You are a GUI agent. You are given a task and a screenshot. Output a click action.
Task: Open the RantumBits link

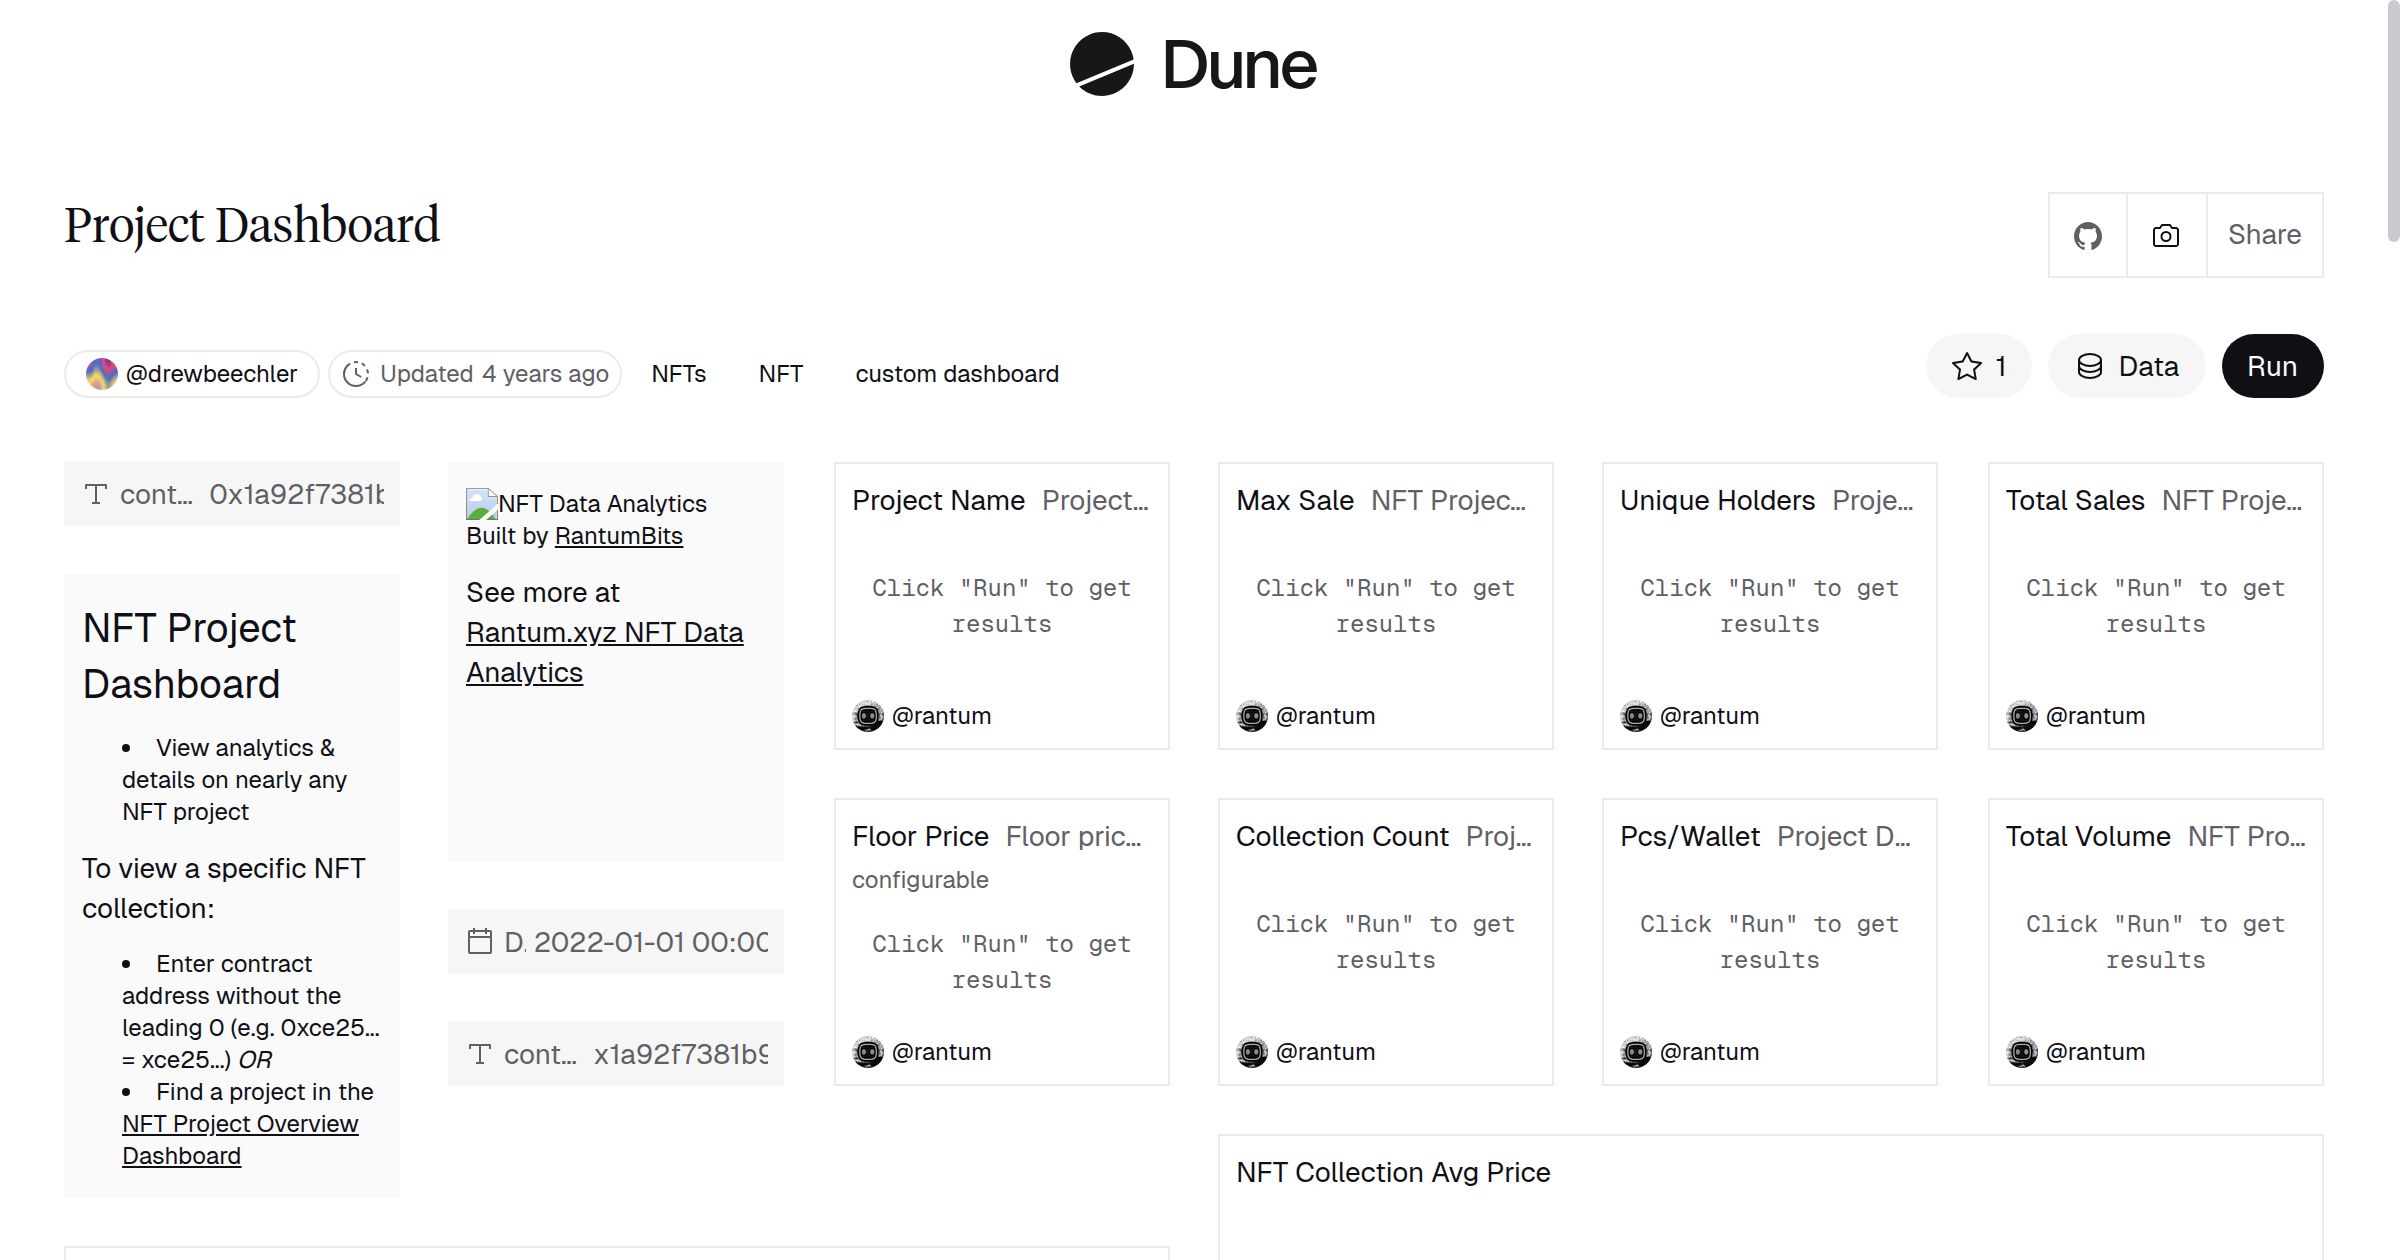tap(618, 536)
